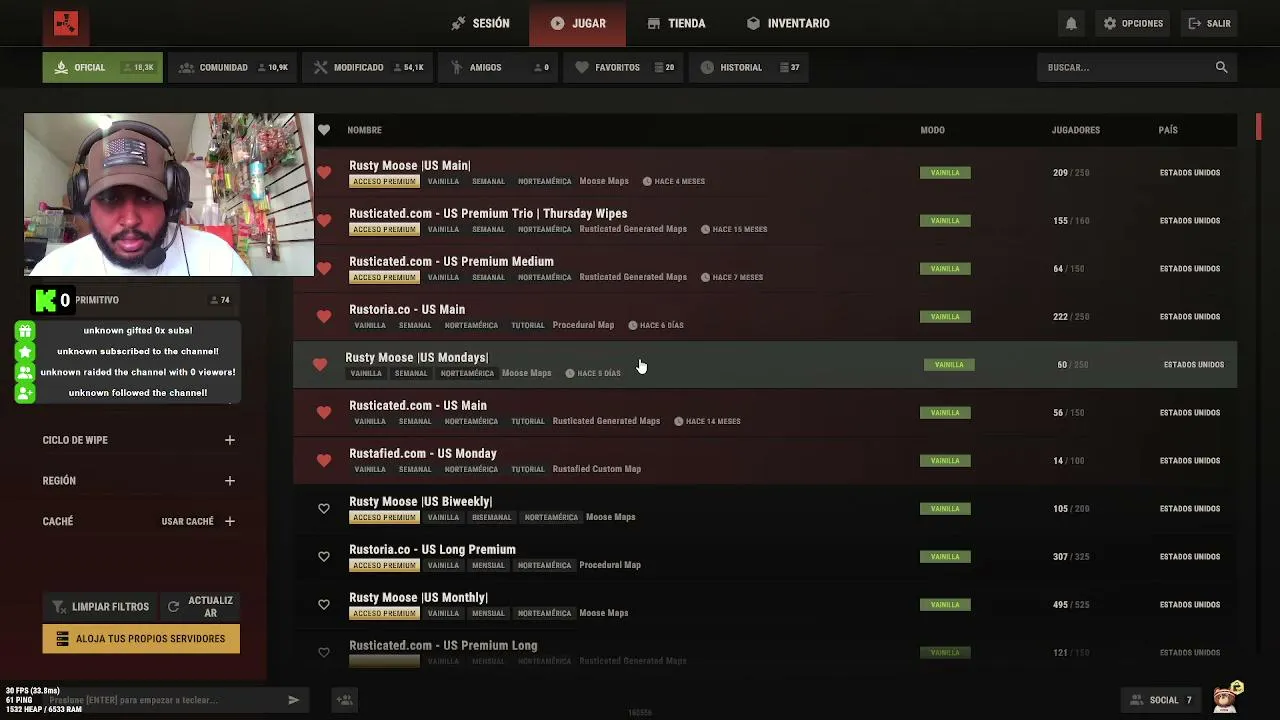Click Limpiar Filtros button

click(x=100, y=607)
